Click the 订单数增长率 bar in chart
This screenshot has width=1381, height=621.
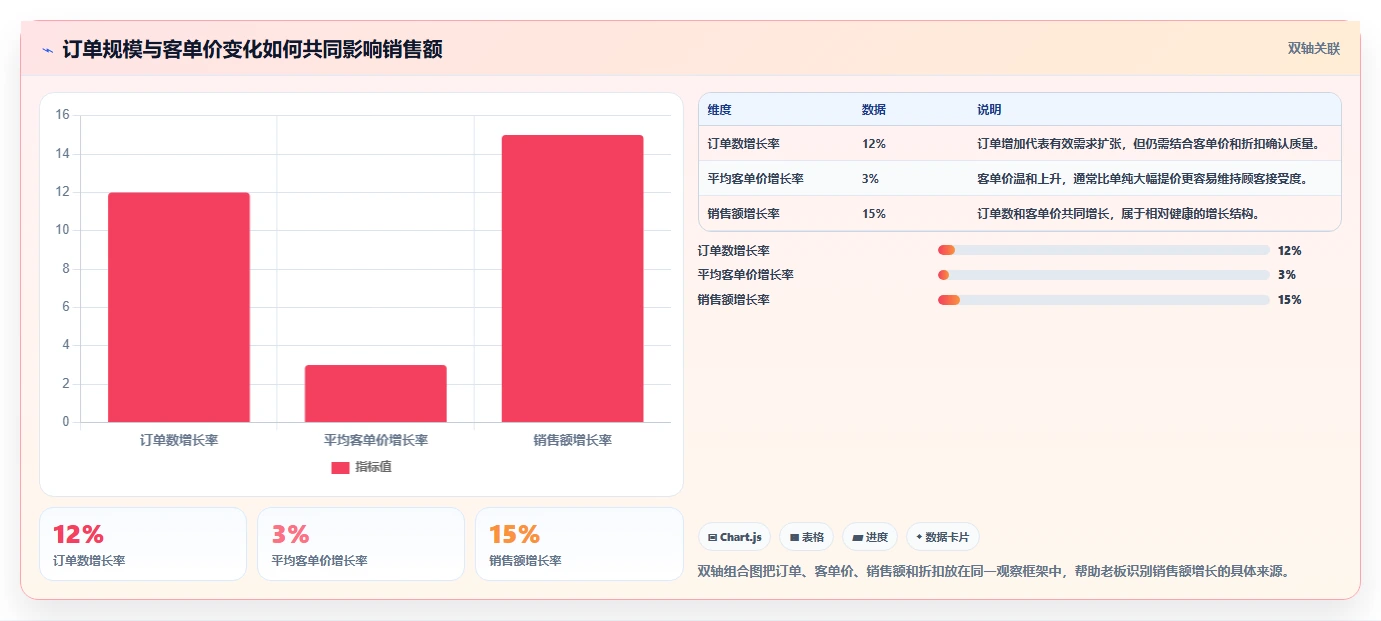[x=179, y=307]
